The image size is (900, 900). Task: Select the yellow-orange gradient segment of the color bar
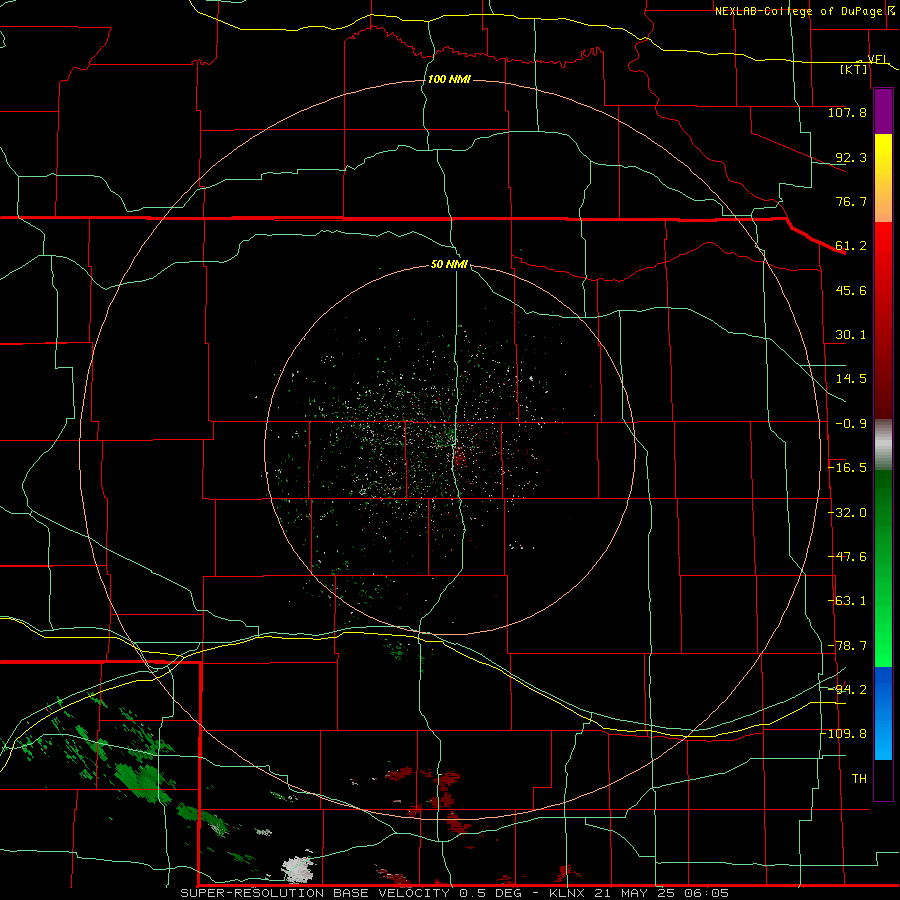(x=883, y=179)
